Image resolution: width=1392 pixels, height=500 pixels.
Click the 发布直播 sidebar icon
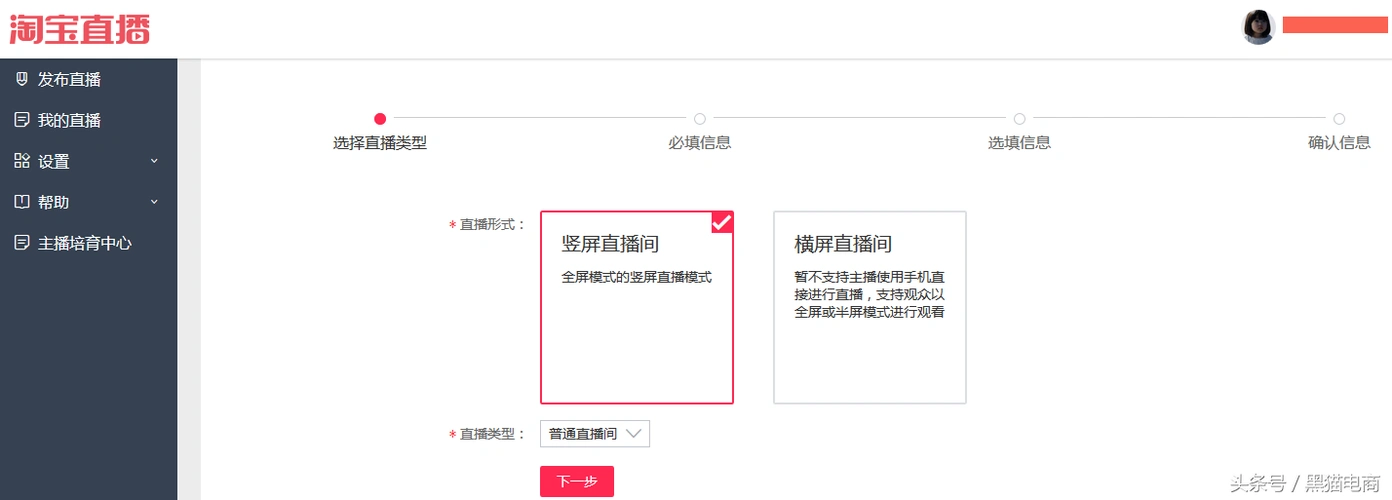tap(22, 79)
